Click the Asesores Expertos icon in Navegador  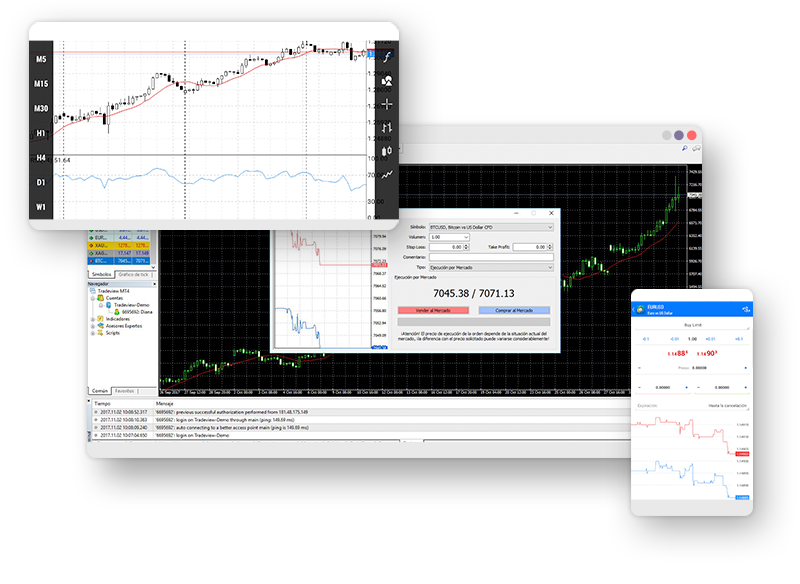pyautogui.click(x=101, y=326)
